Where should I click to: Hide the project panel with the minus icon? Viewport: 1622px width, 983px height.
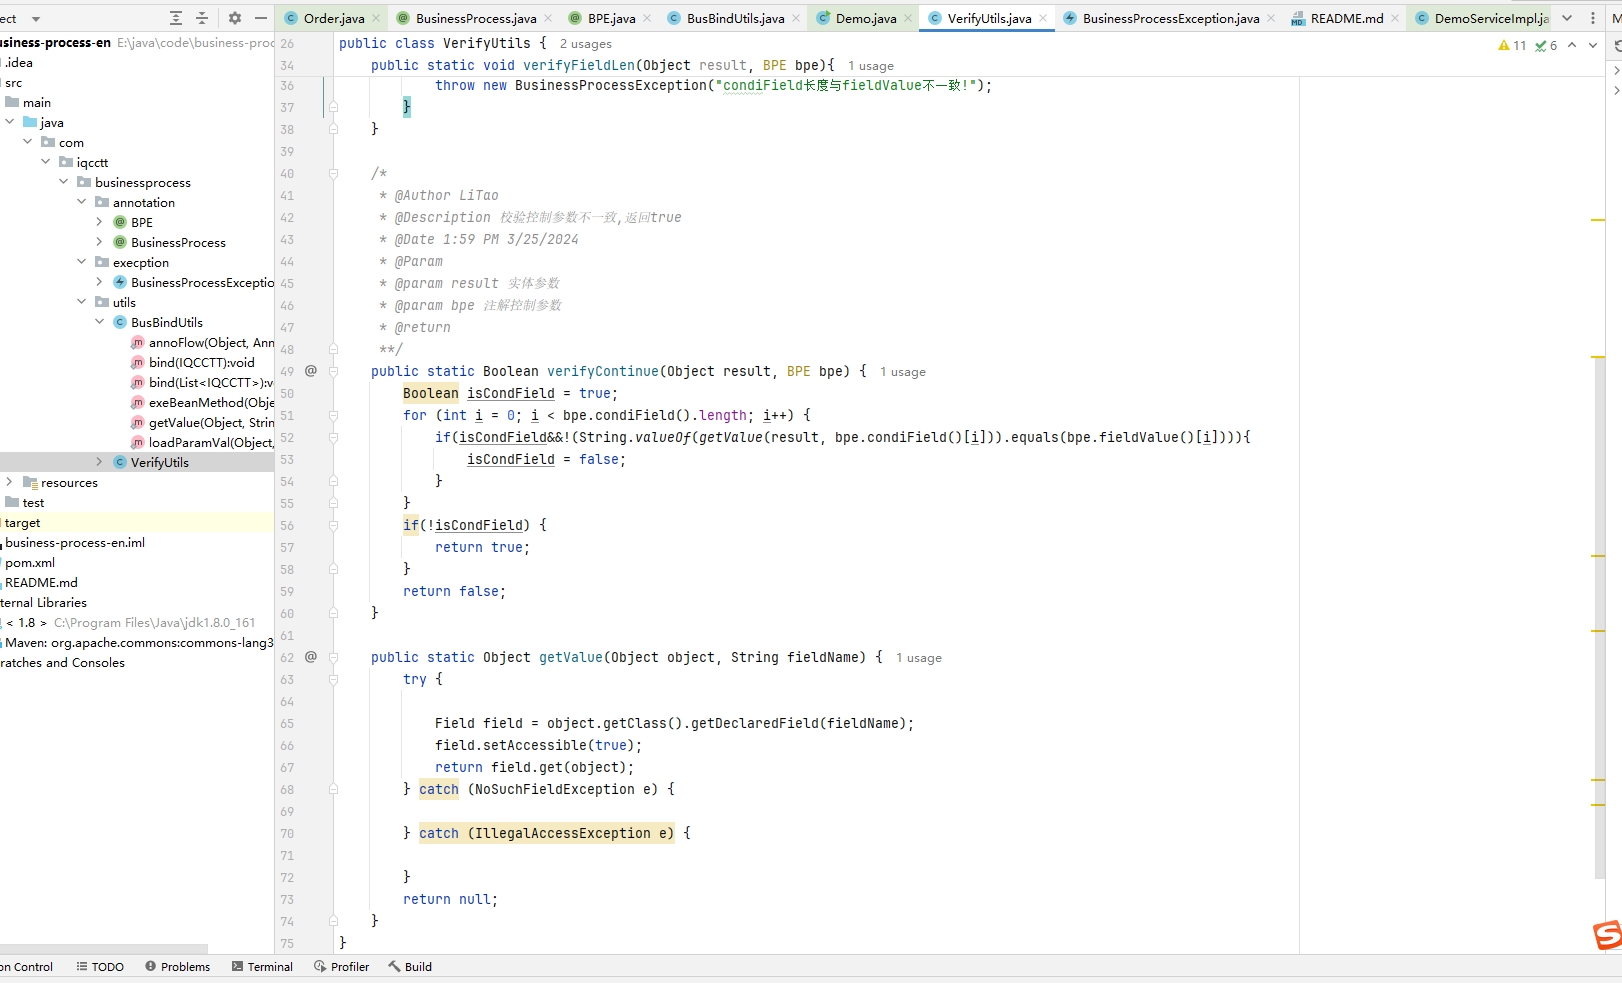[261, 18]
